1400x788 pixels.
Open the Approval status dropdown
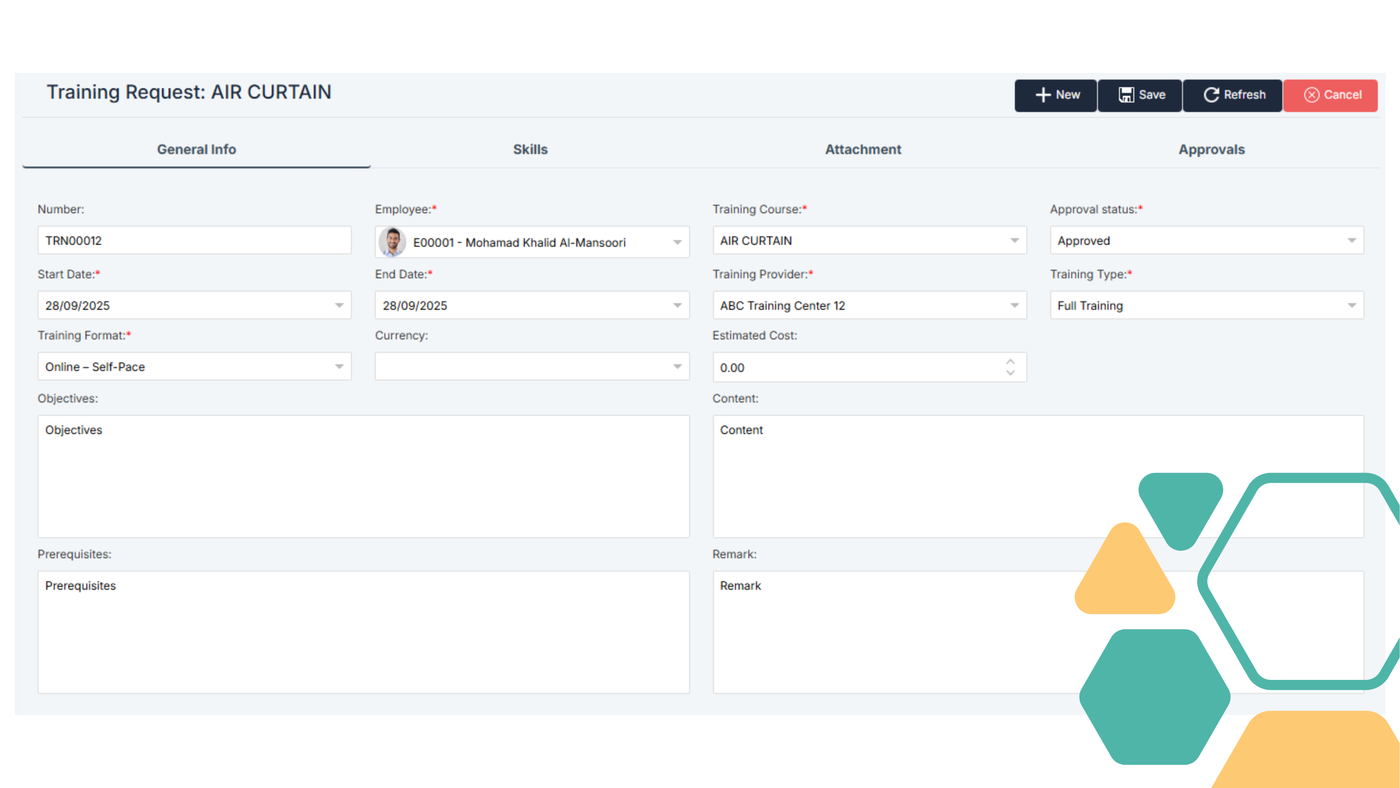click(1352, 241)
